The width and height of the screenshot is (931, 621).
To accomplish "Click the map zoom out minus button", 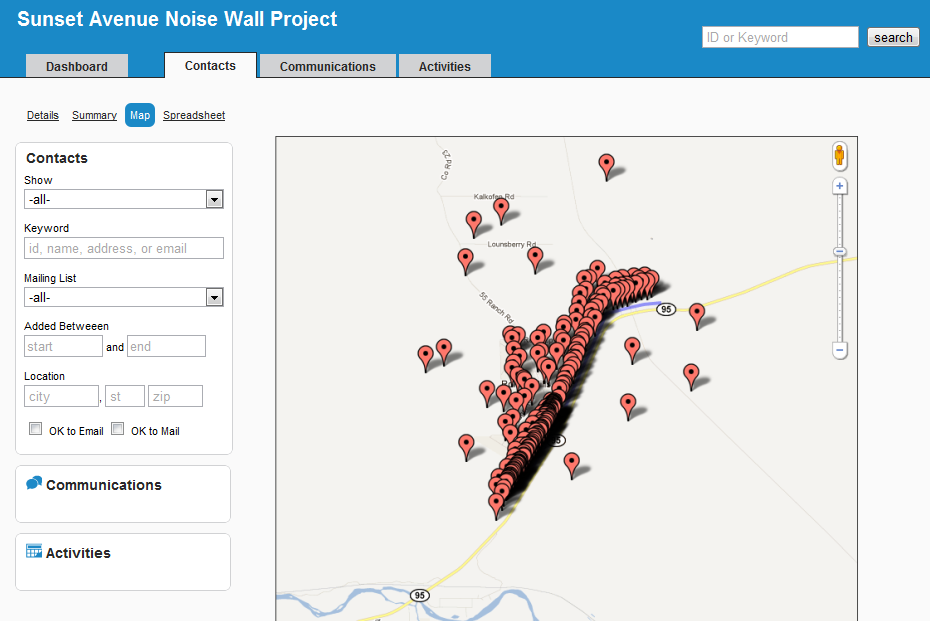I will (840, 350).
